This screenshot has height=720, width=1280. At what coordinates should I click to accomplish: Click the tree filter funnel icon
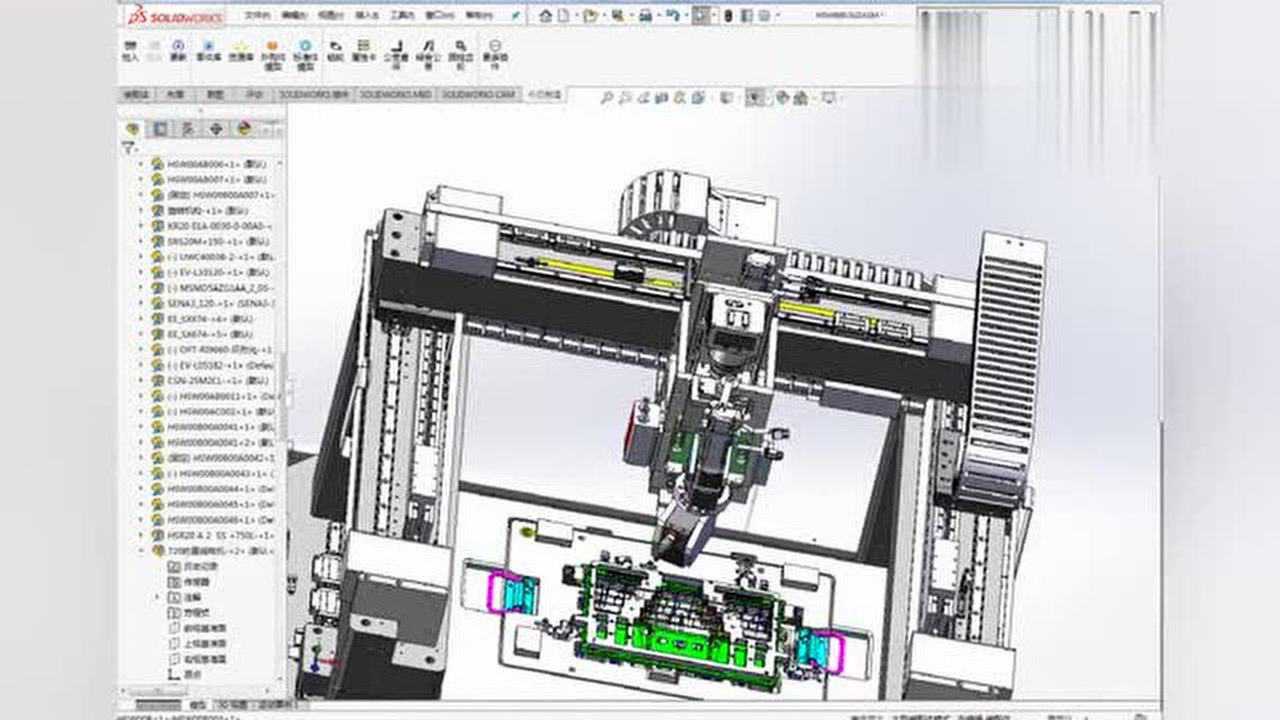pos(128,147)
